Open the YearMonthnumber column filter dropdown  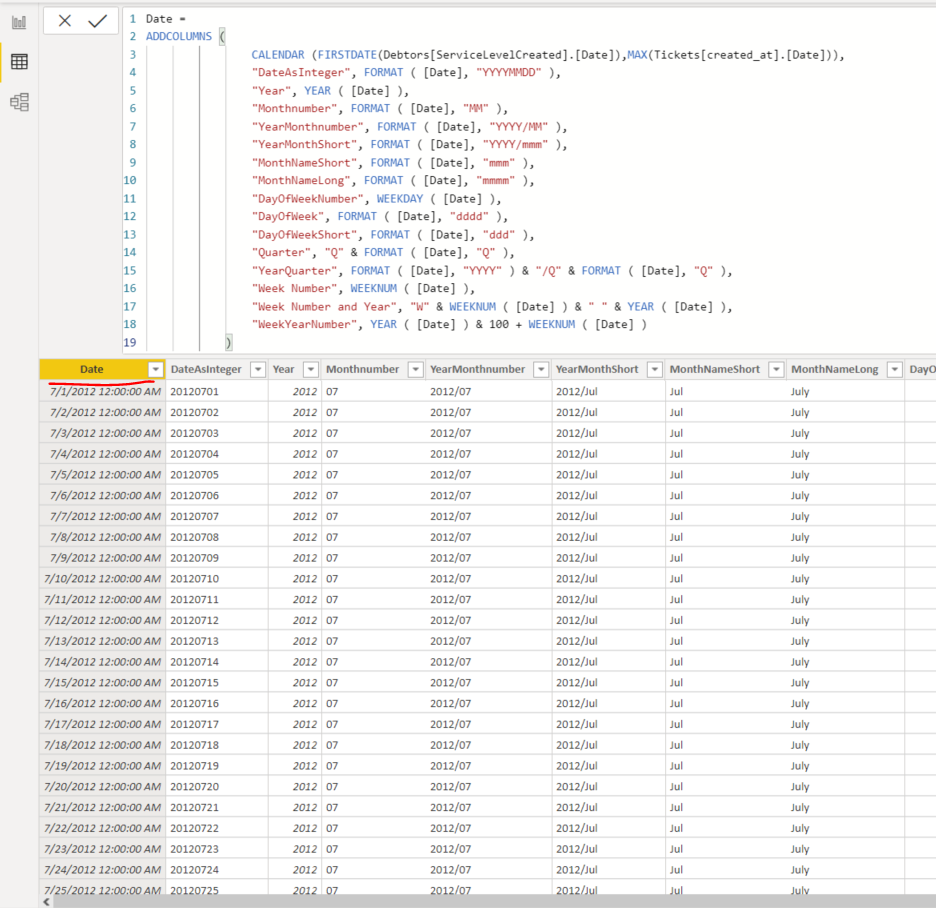click(x=541, y=370)
